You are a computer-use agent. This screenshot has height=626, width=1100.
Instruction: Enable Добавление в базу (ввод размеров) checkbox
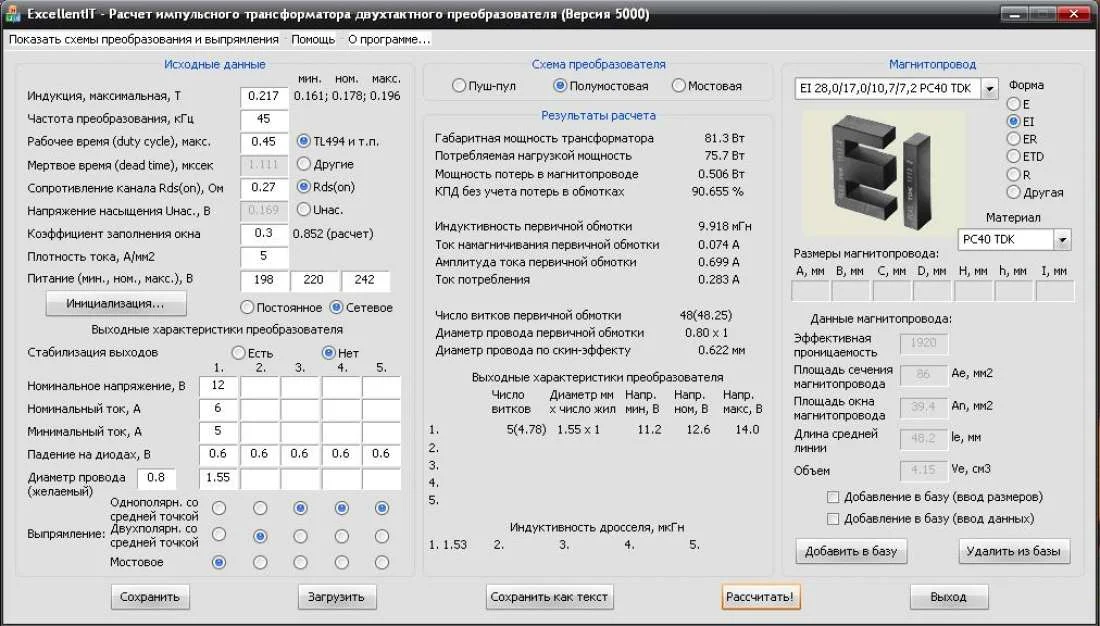coord(833,497)
